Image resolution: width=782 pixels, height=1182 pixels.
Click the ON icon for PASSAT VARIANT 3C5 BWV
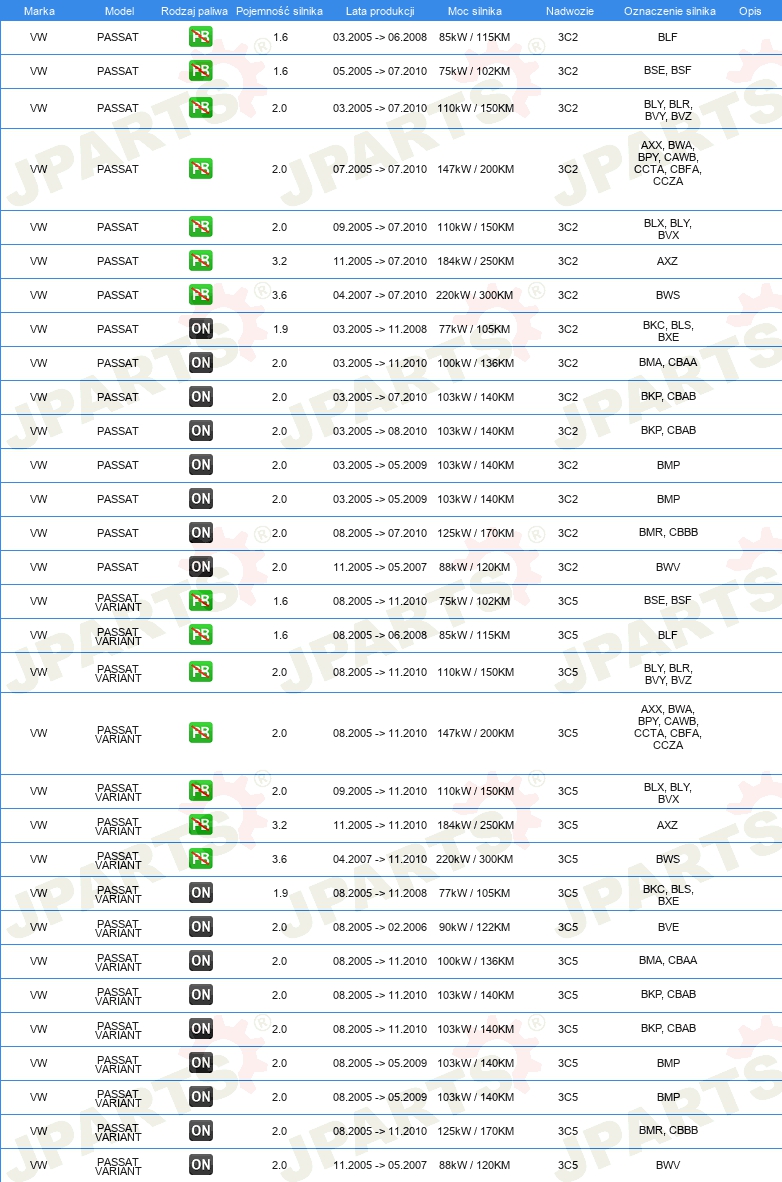point(201,1165)
